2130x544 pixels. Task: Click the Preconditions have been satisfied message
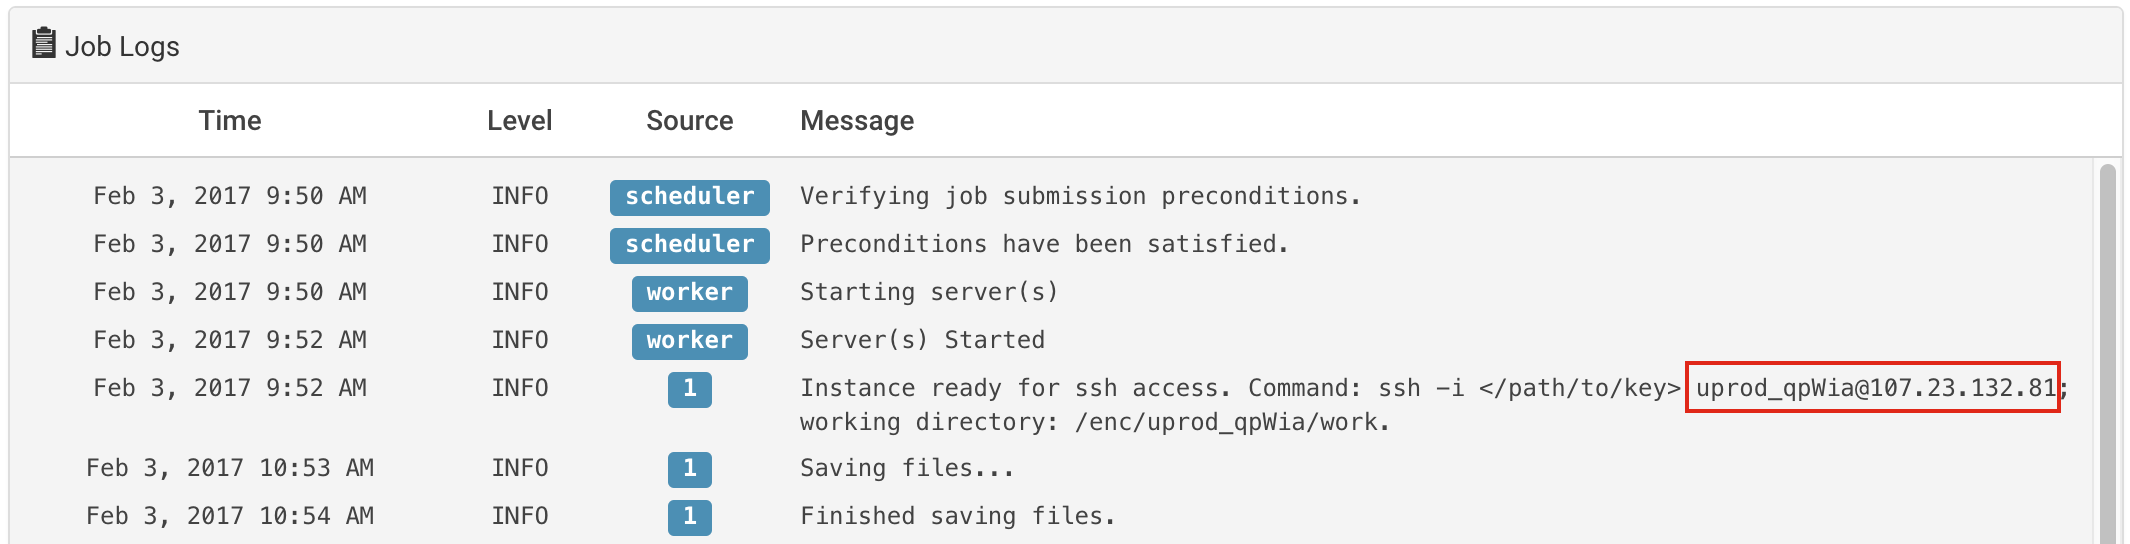[1044, 245]
